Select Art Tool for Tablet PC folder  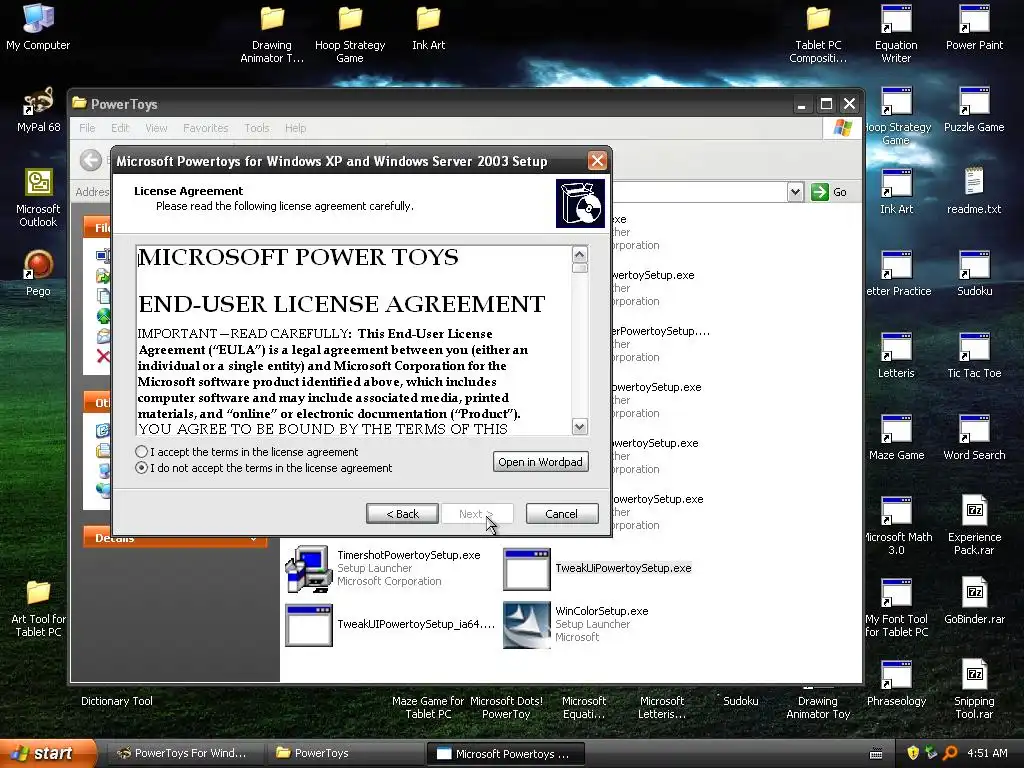[x=38, y=593]
